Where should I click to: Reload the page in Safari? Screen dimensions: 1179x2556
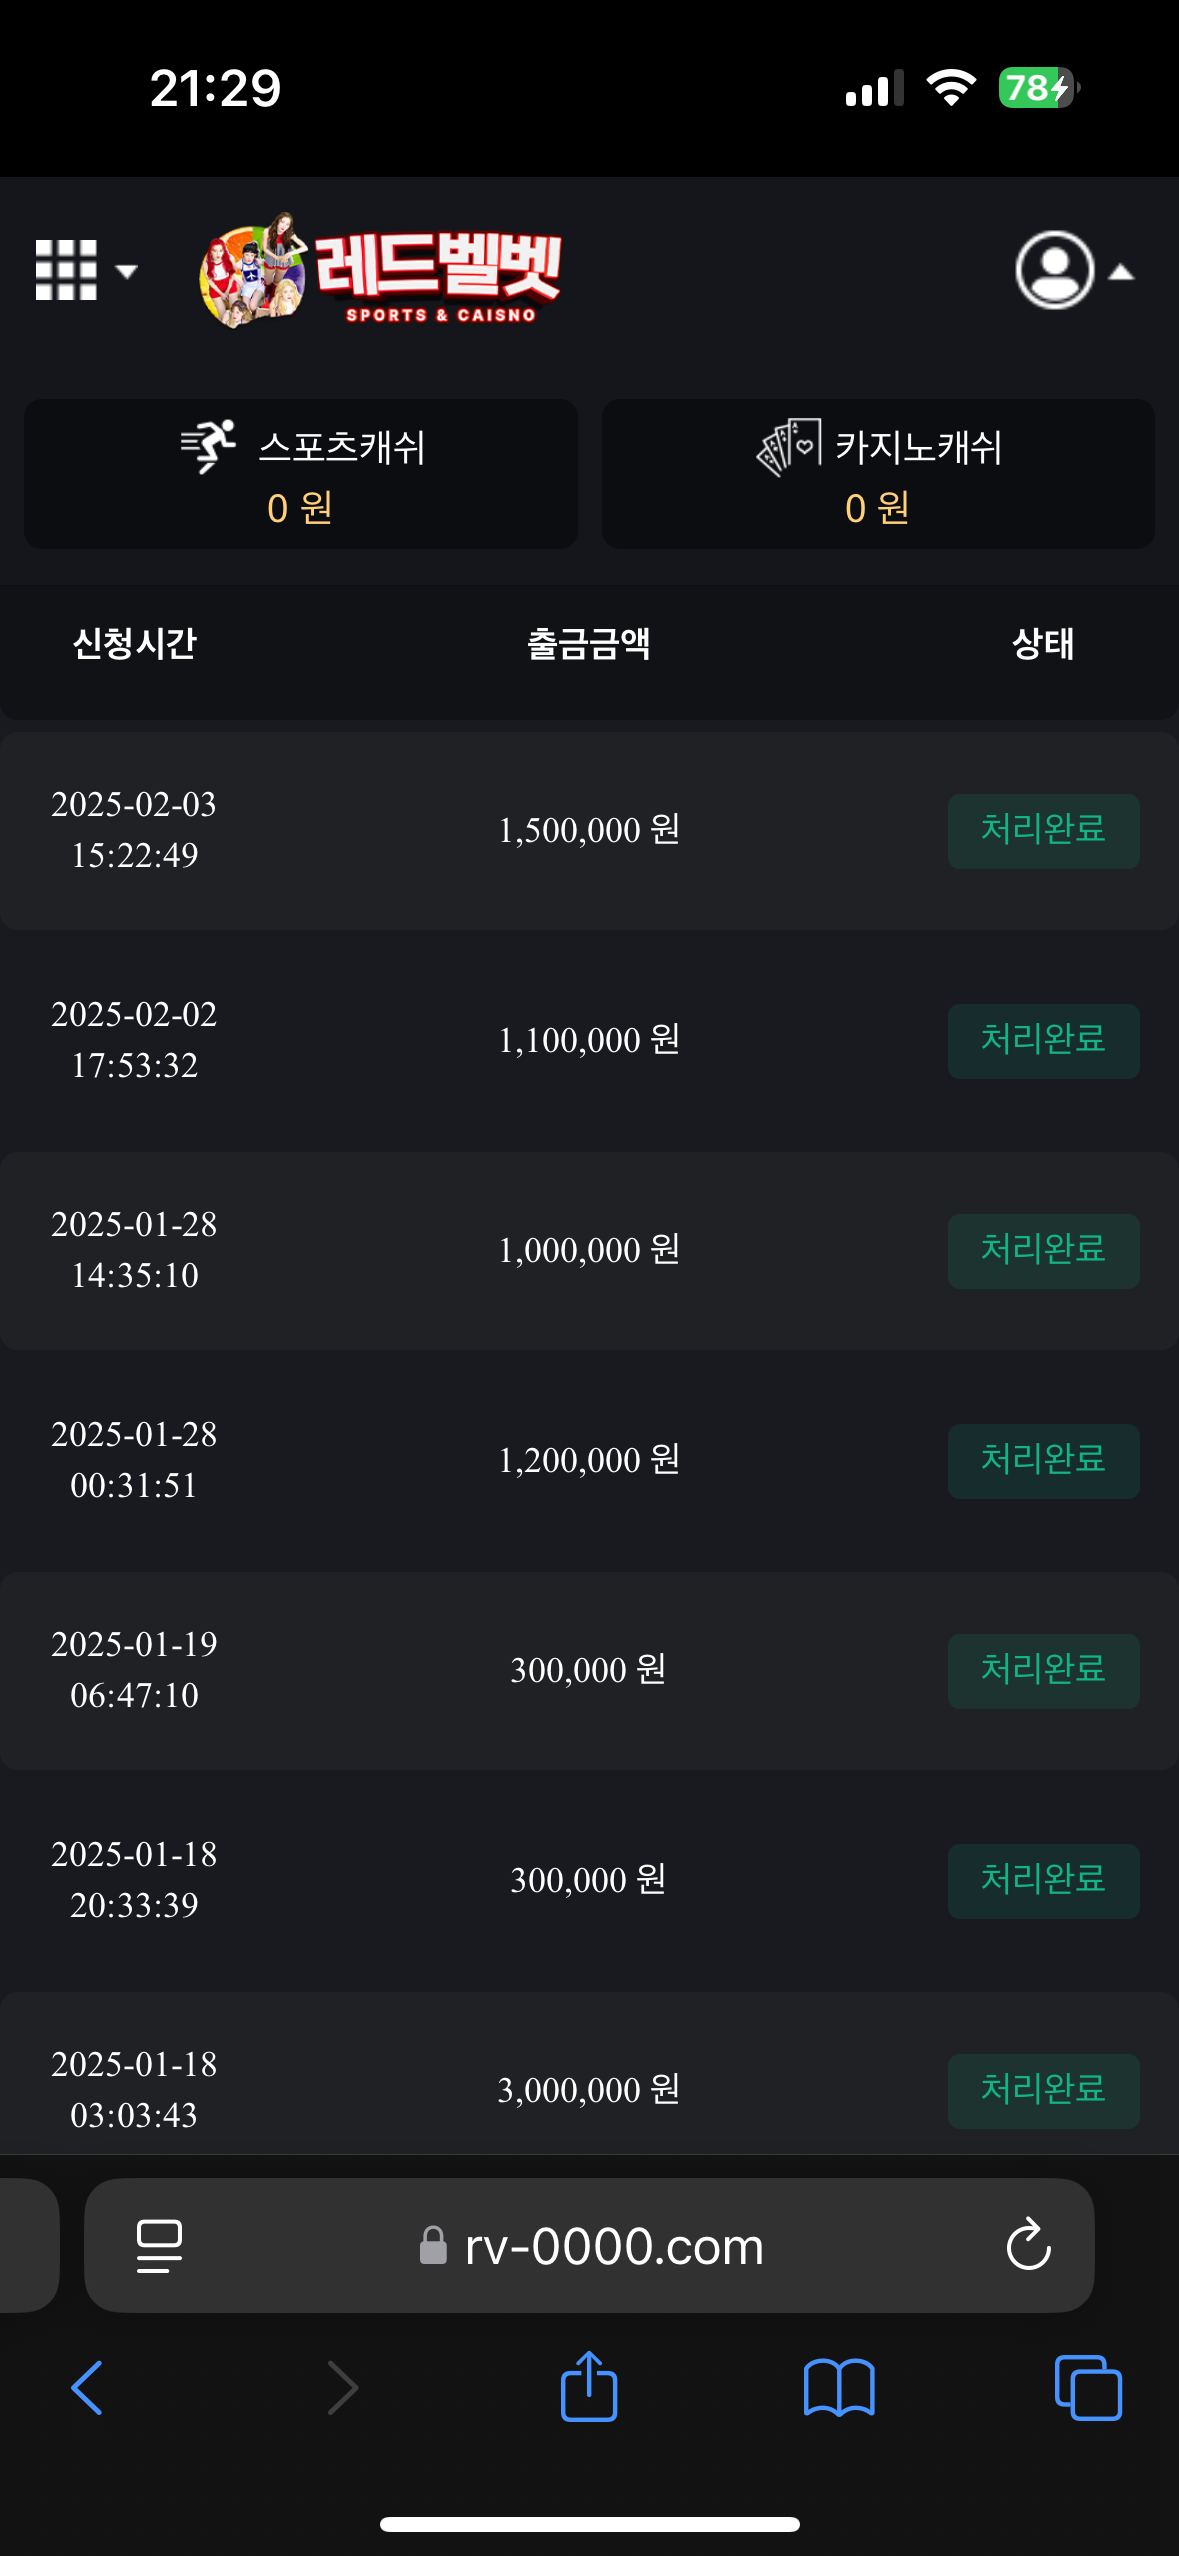pos(1028,2246)
